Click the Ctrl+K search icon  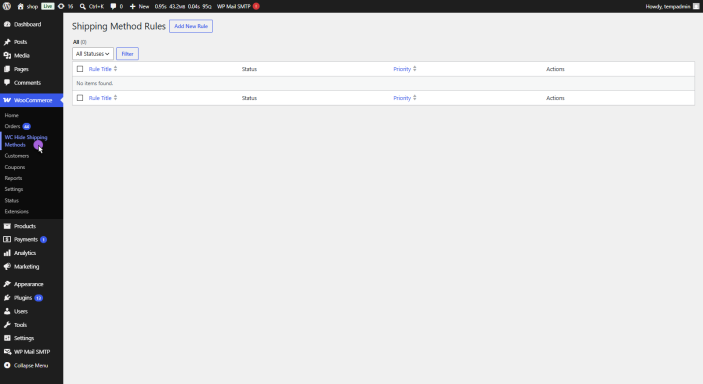[x=82, y=6]
